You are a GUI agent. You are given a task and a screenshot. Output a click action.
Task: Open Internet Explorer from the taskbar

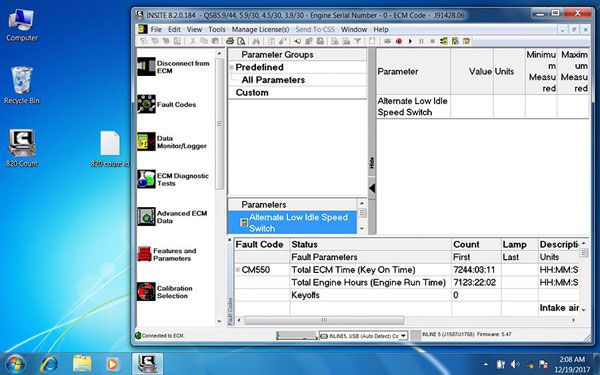pyautogui.click(x=49, y=364)
